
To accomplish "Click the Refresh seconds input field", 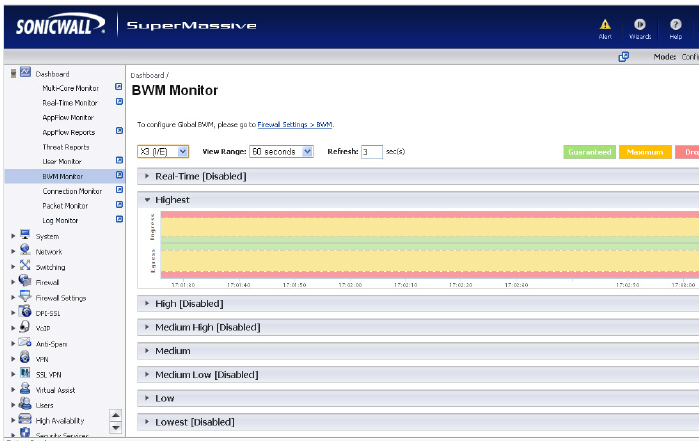I will pyautogui.click(x=372, y=152).
